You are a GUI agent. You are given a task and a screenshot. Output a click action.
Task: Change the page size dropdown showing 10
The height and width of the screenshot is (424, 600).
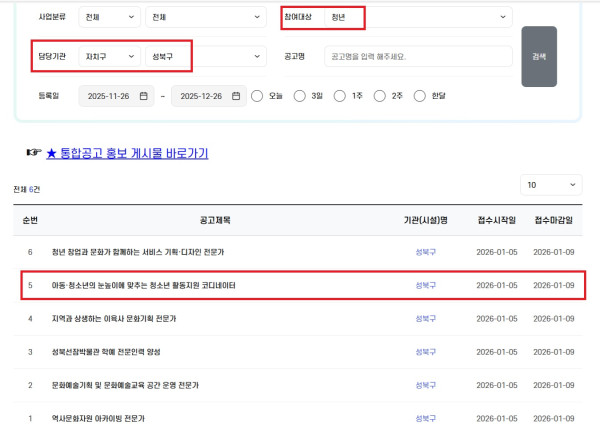click(x=551, y=185)
